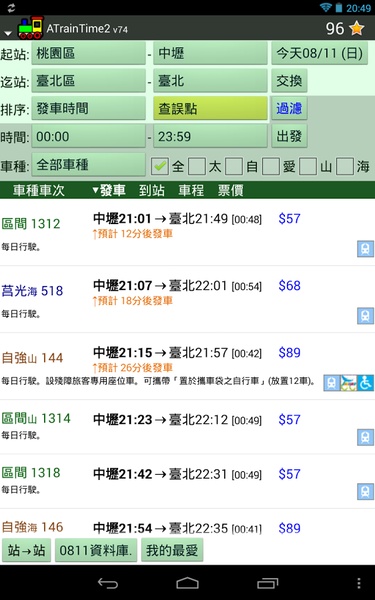Viewport: 375px width, 600px height.
Task: Tap 預計 12分後發車 departure notice
Action: [x=133, y=234]
